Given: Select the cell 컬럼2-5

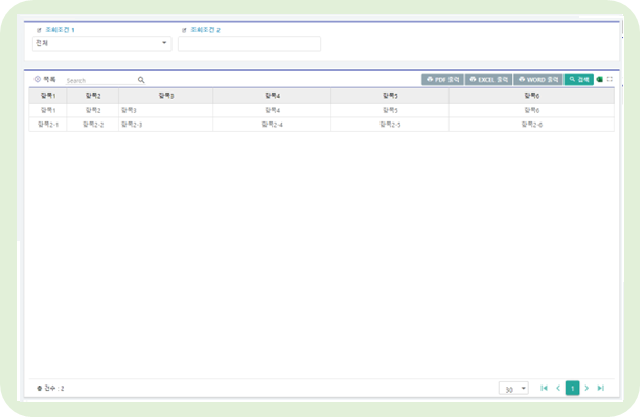Looking at the screenshot, I should tap(390, 124).
